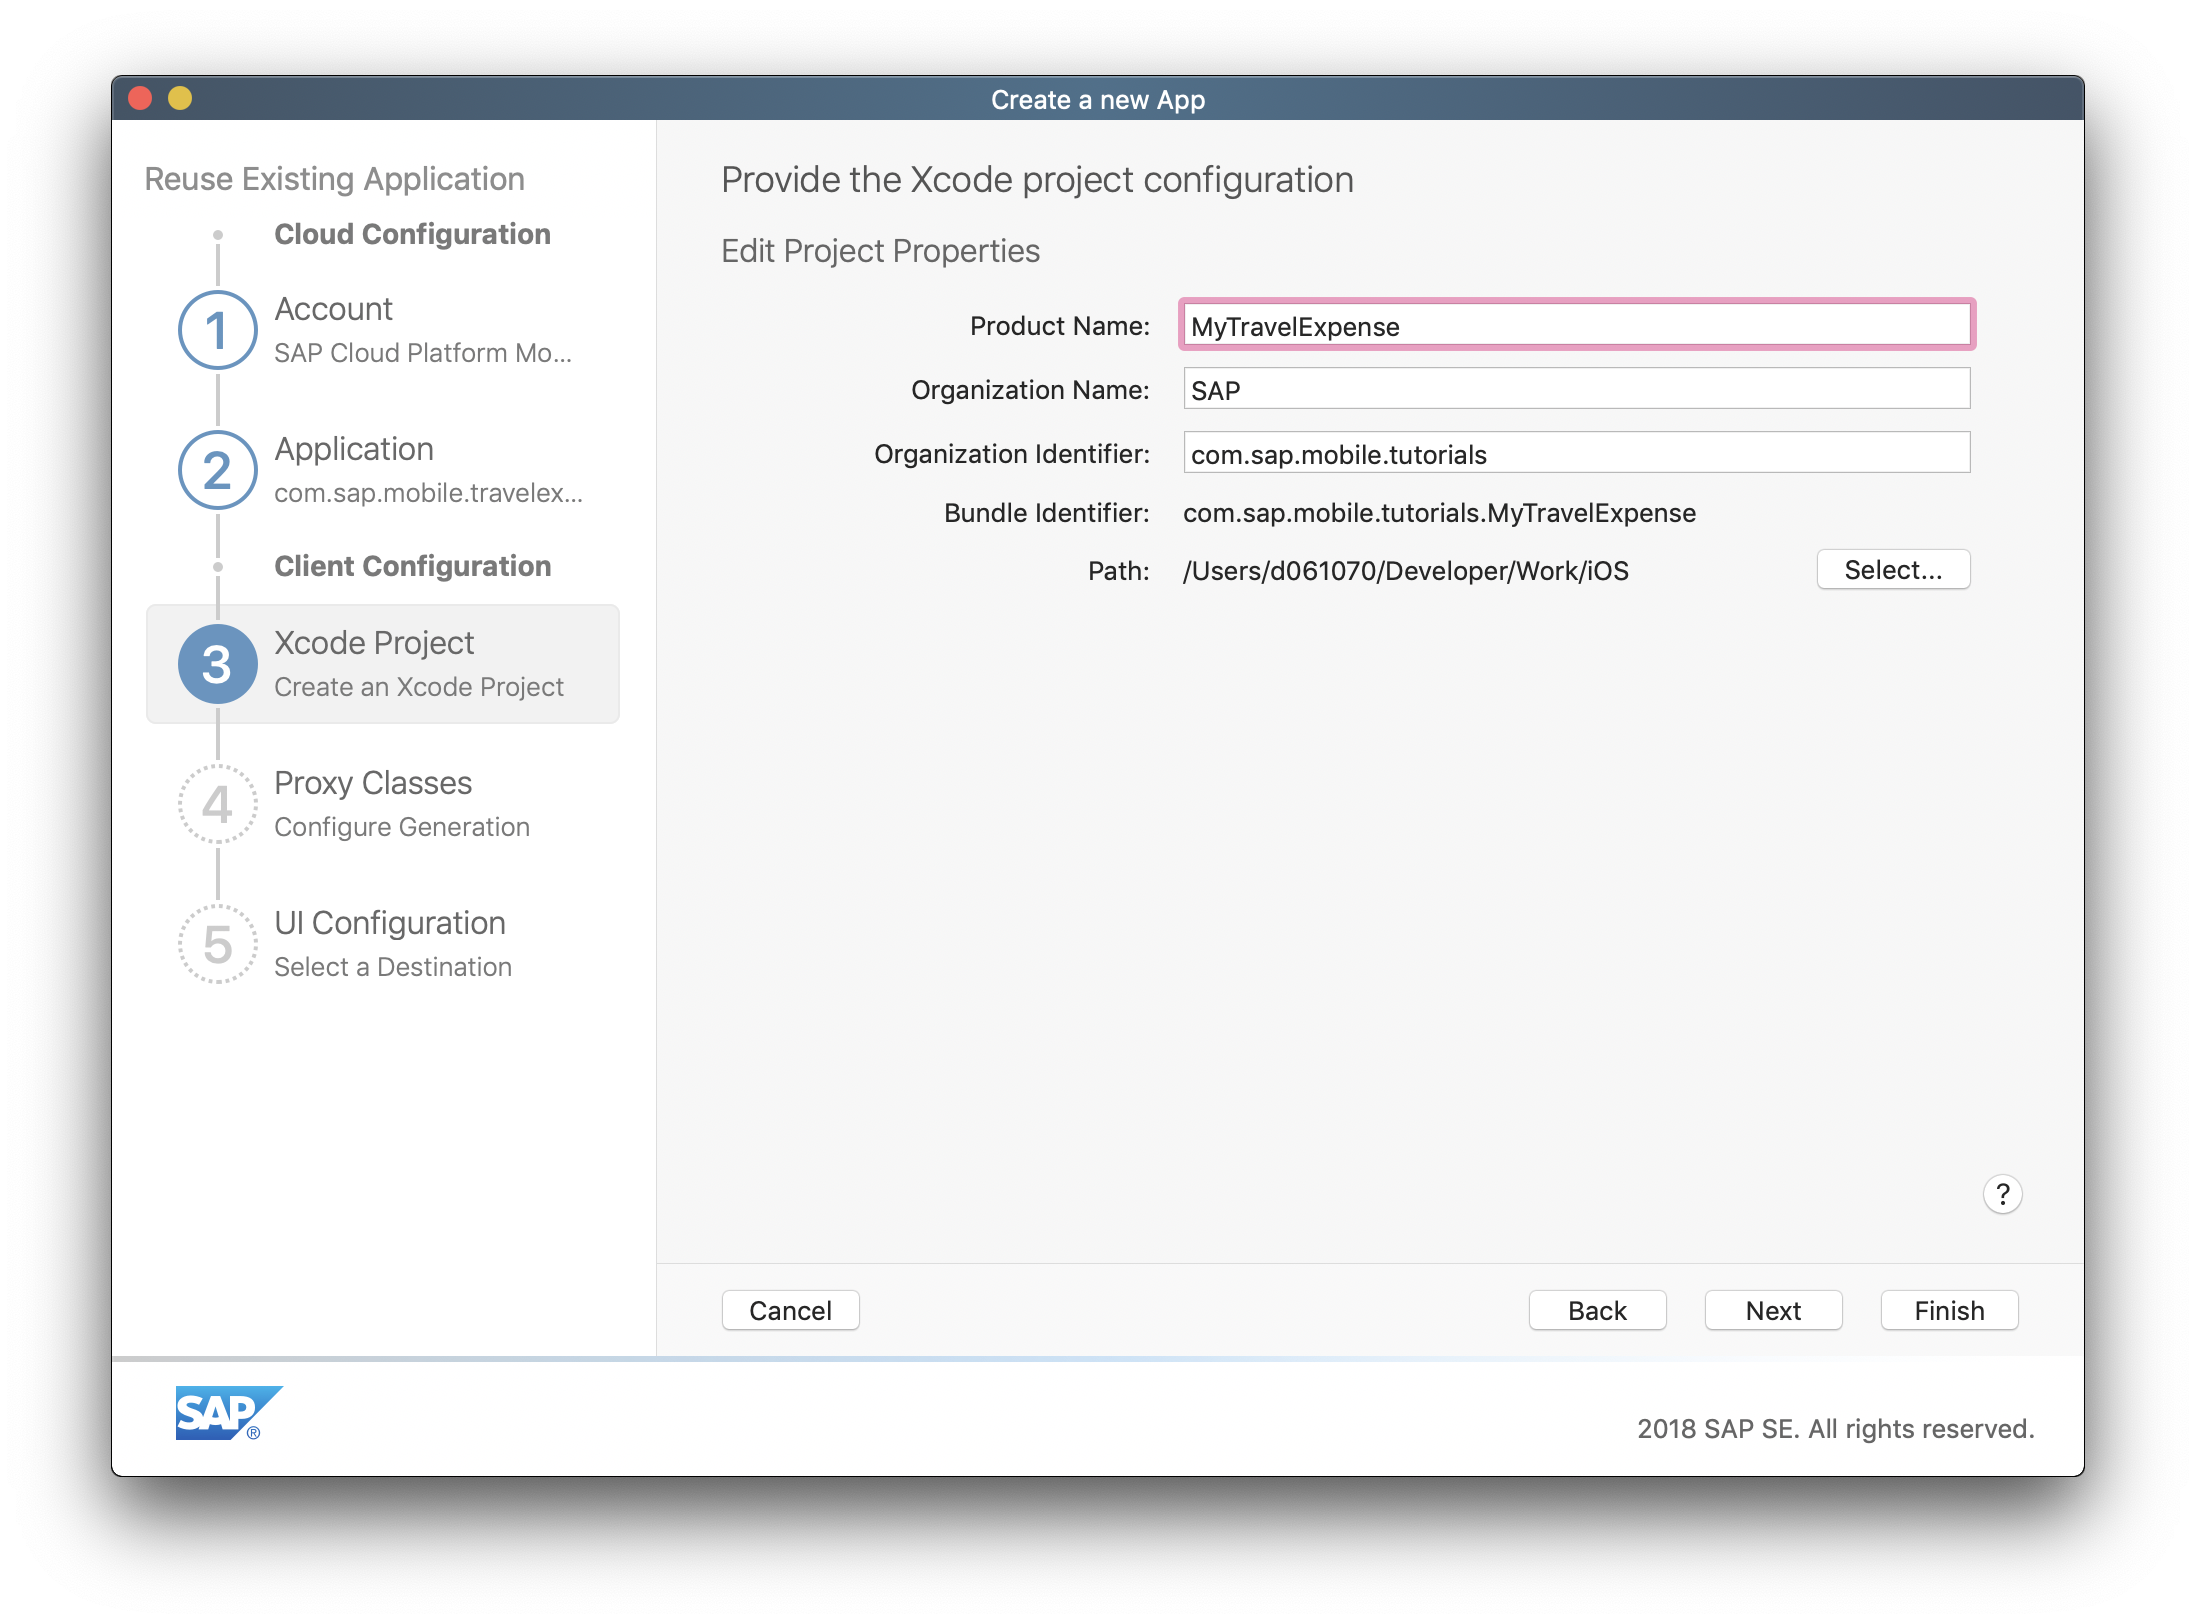Click the SAP logo

pyautogui.click(x=228, y=1413)
